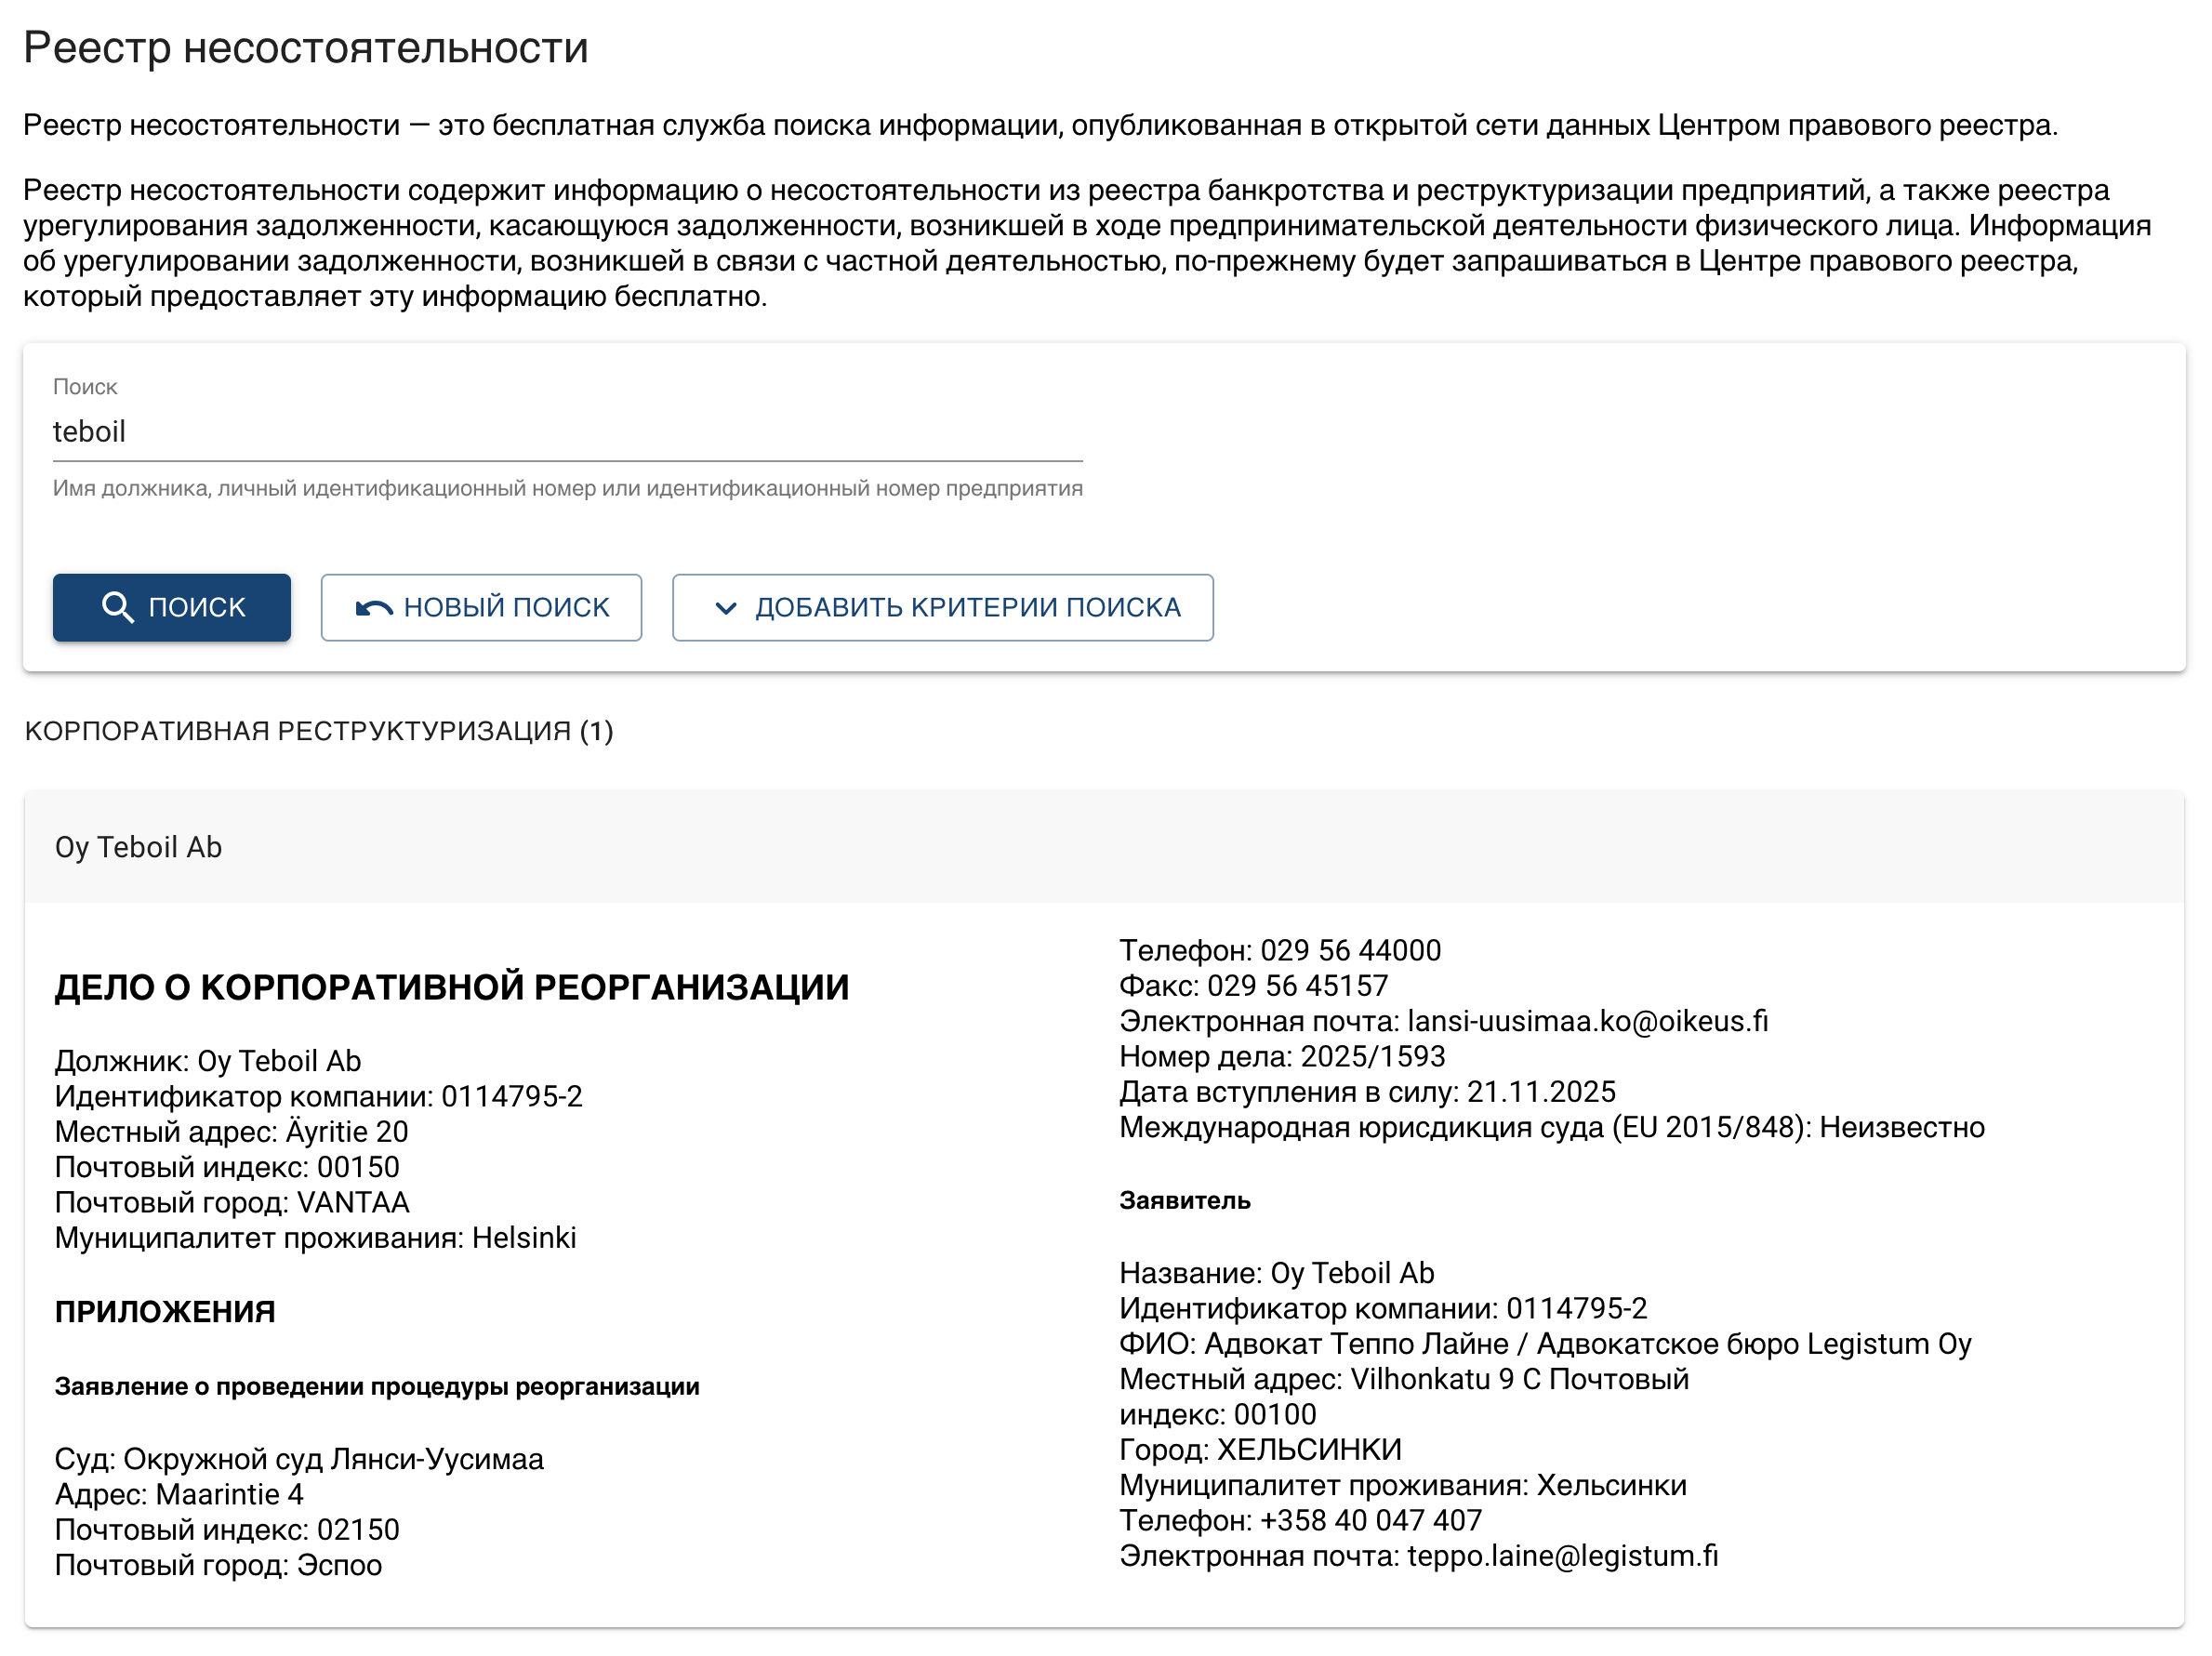Click the court phone number 029 56 44000
This screenshot has height=1656, width=2212.
click(1350, 950)
